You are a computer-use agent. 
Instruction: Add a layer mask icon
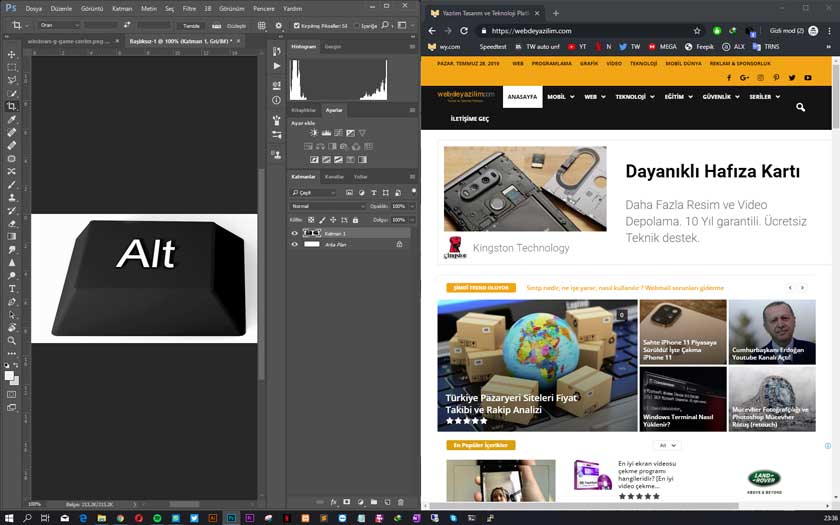[347, 502]
